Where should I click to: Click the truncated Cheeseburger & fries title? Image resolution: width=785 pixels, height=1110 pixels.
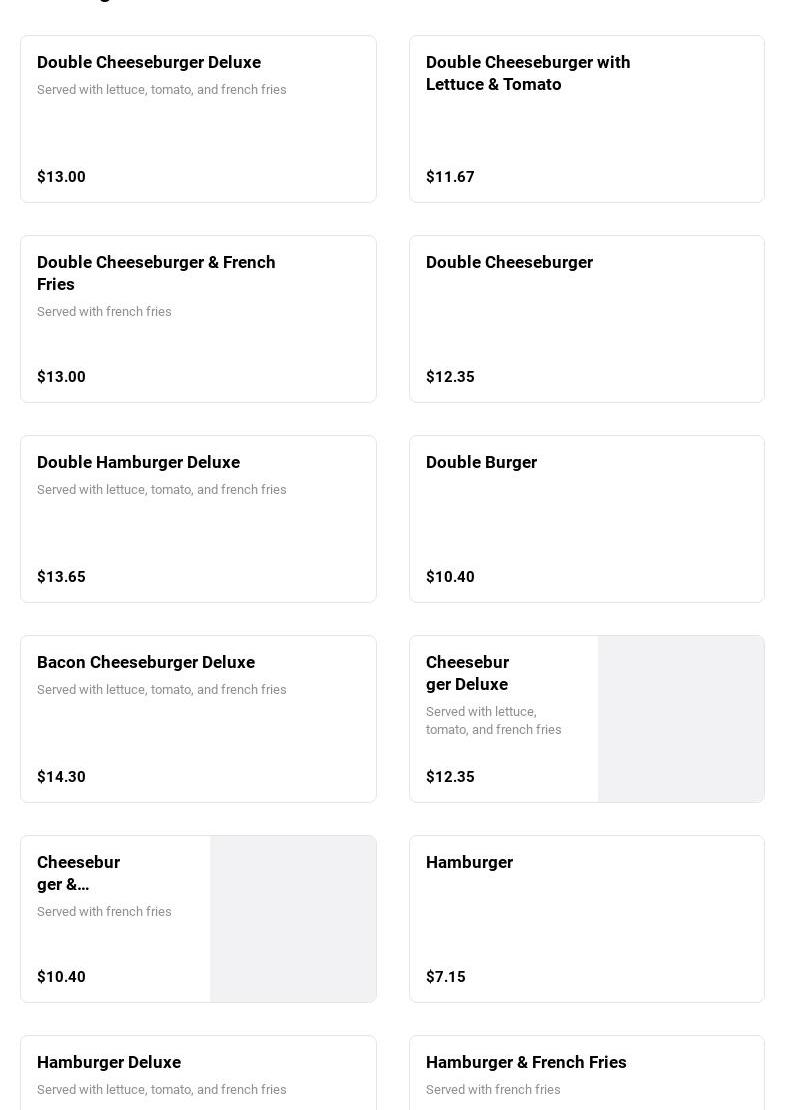coord(78,873)
